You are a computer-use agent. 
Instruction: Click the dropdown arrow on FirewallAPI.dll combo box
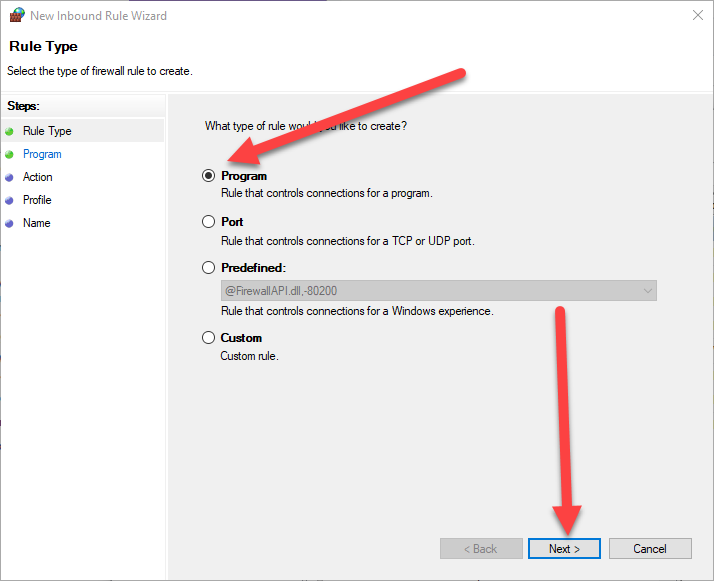click(x=648, y=291)
